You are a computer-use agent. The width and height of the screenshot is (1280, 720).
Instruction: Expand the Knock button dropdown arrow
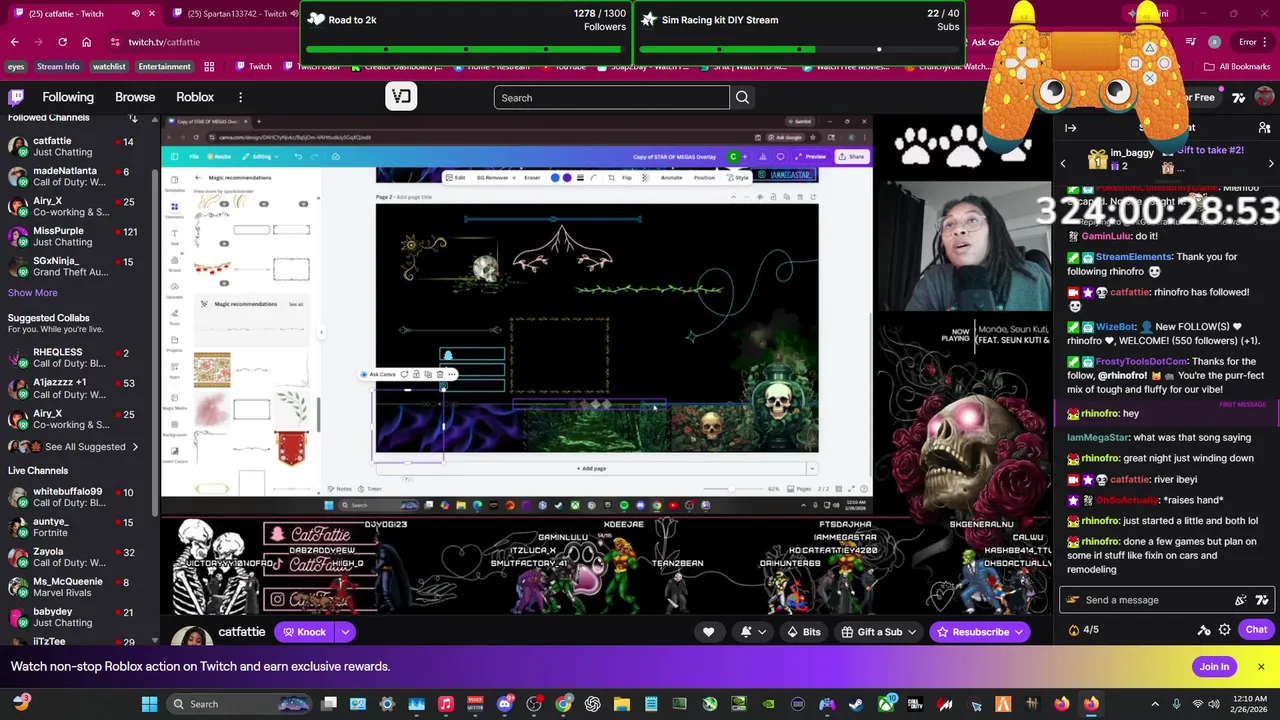click(x=345, y=632)
